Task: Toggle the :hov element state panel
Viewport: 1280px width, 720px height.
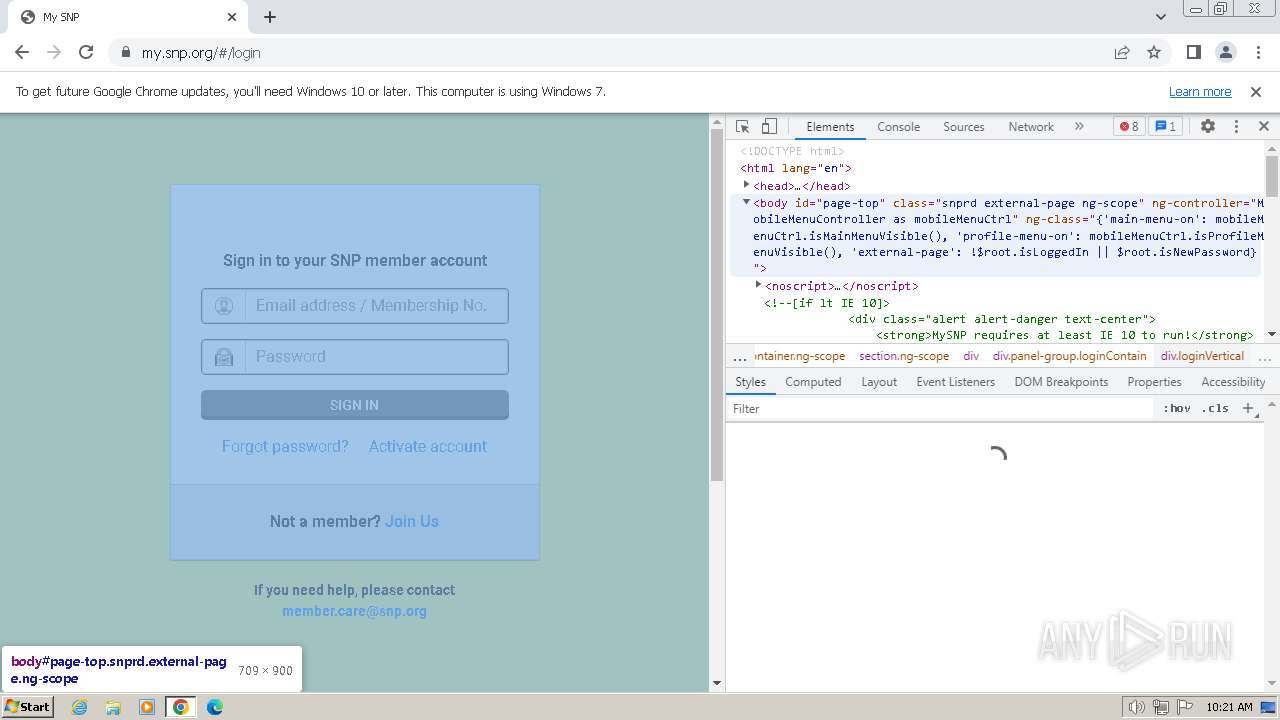Action: coord(1177,409)
